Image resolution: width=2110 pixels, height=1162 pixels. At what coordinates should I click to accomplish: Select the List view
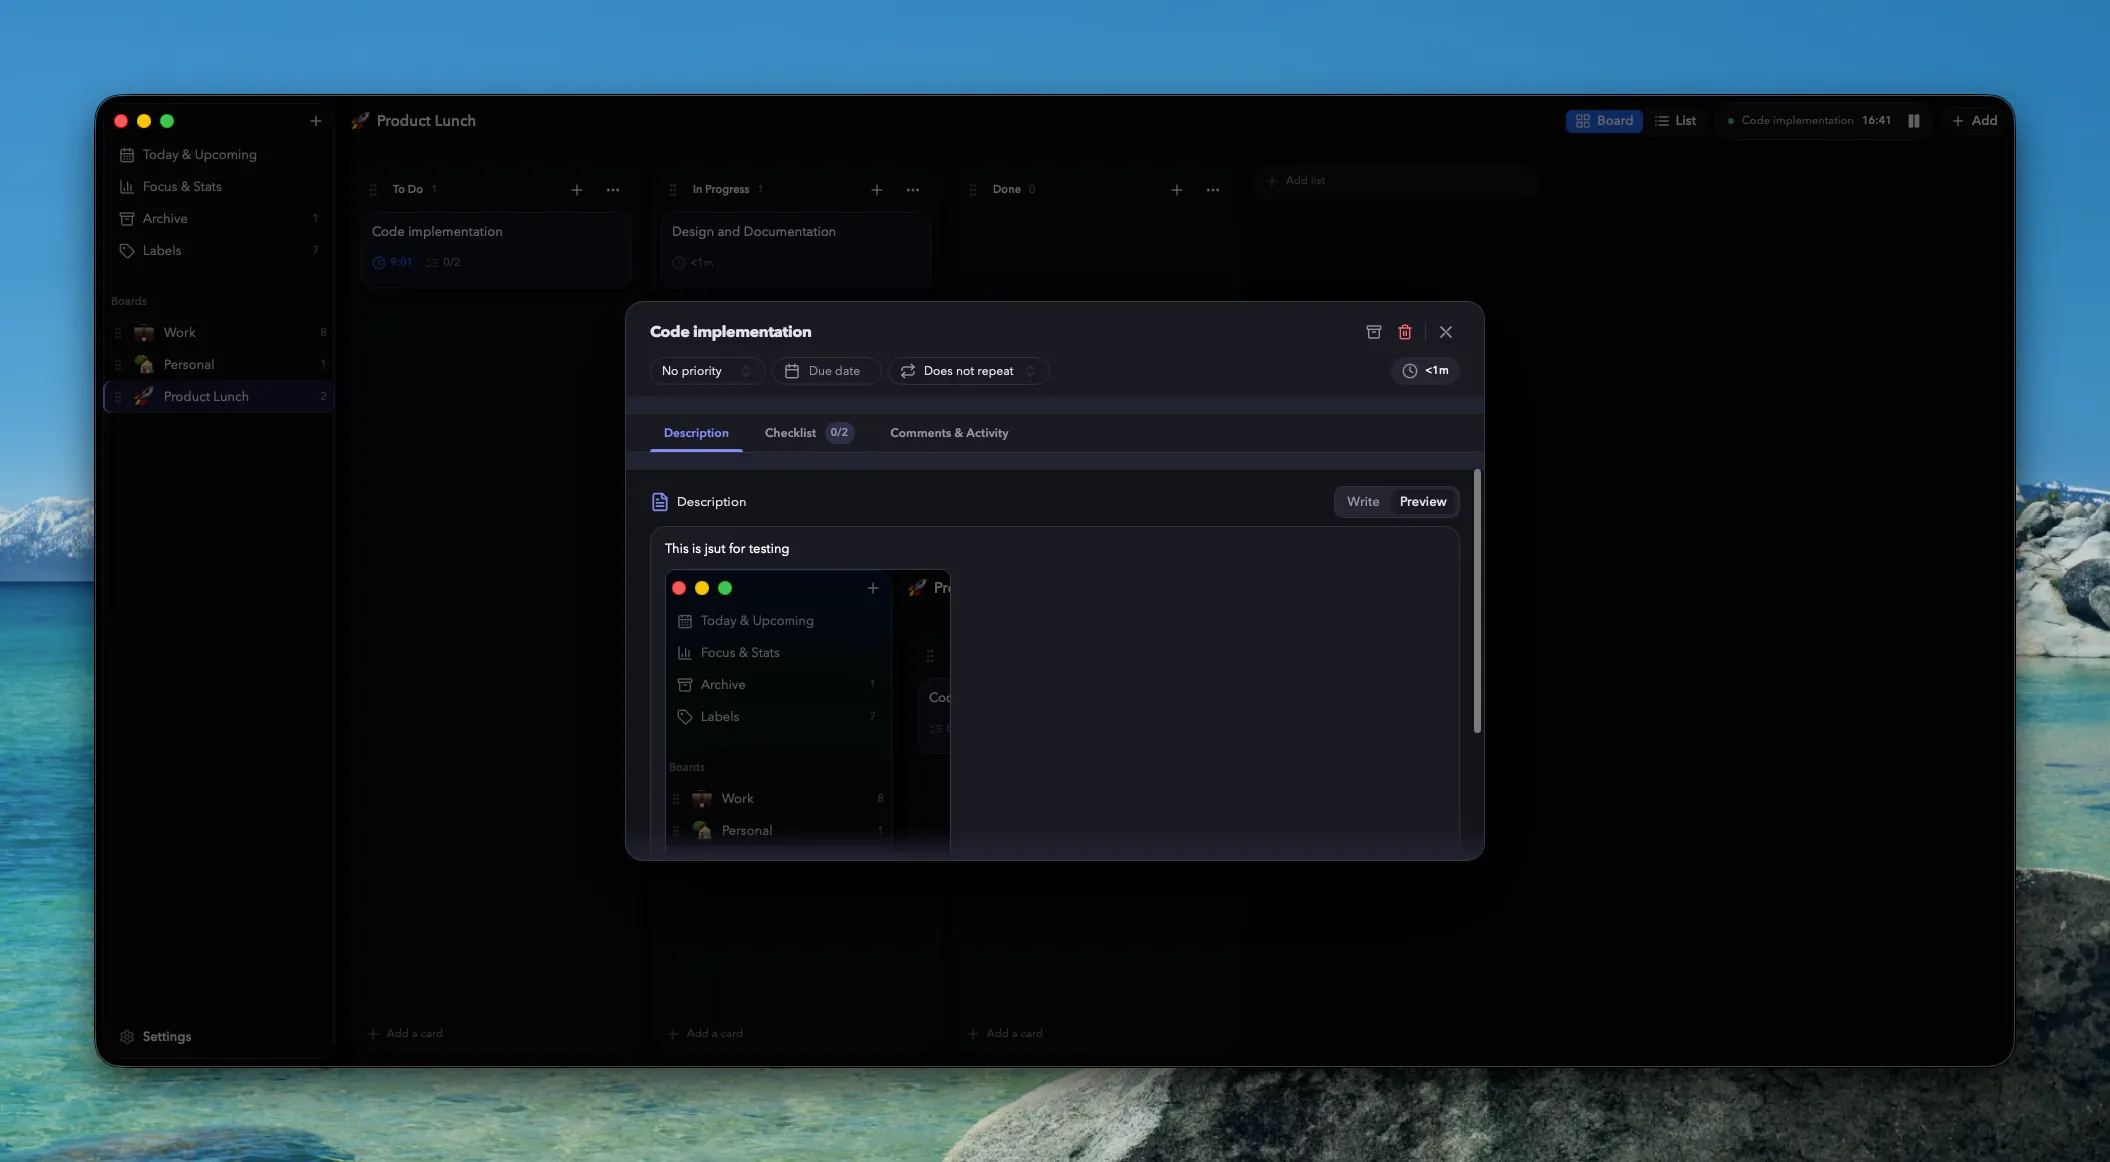click(1675, 121)
